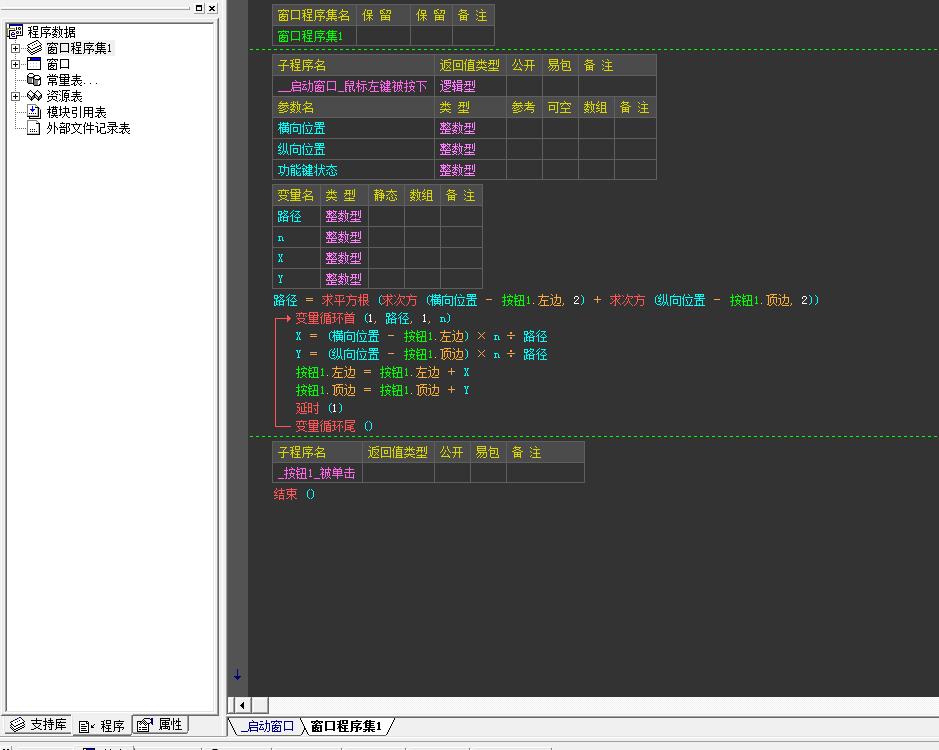Click the 可空 cell of 纵向位置 parameter
Viewport: 939px width, 750px height.
pyautogui.click(x=560, y=149)
